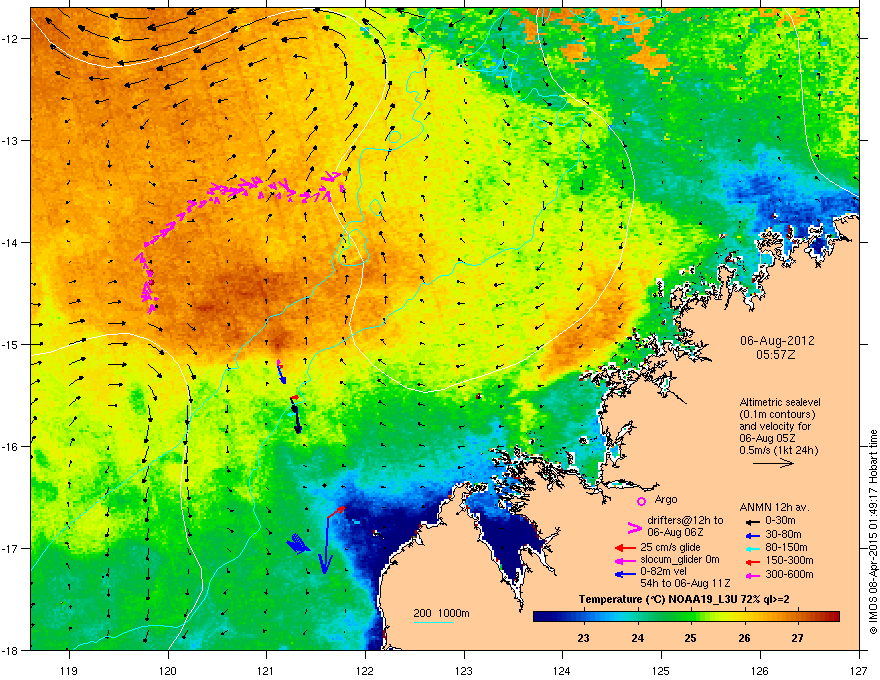Click the '0-82m vel' label
The image size is (880, 680).
point(662,572)
